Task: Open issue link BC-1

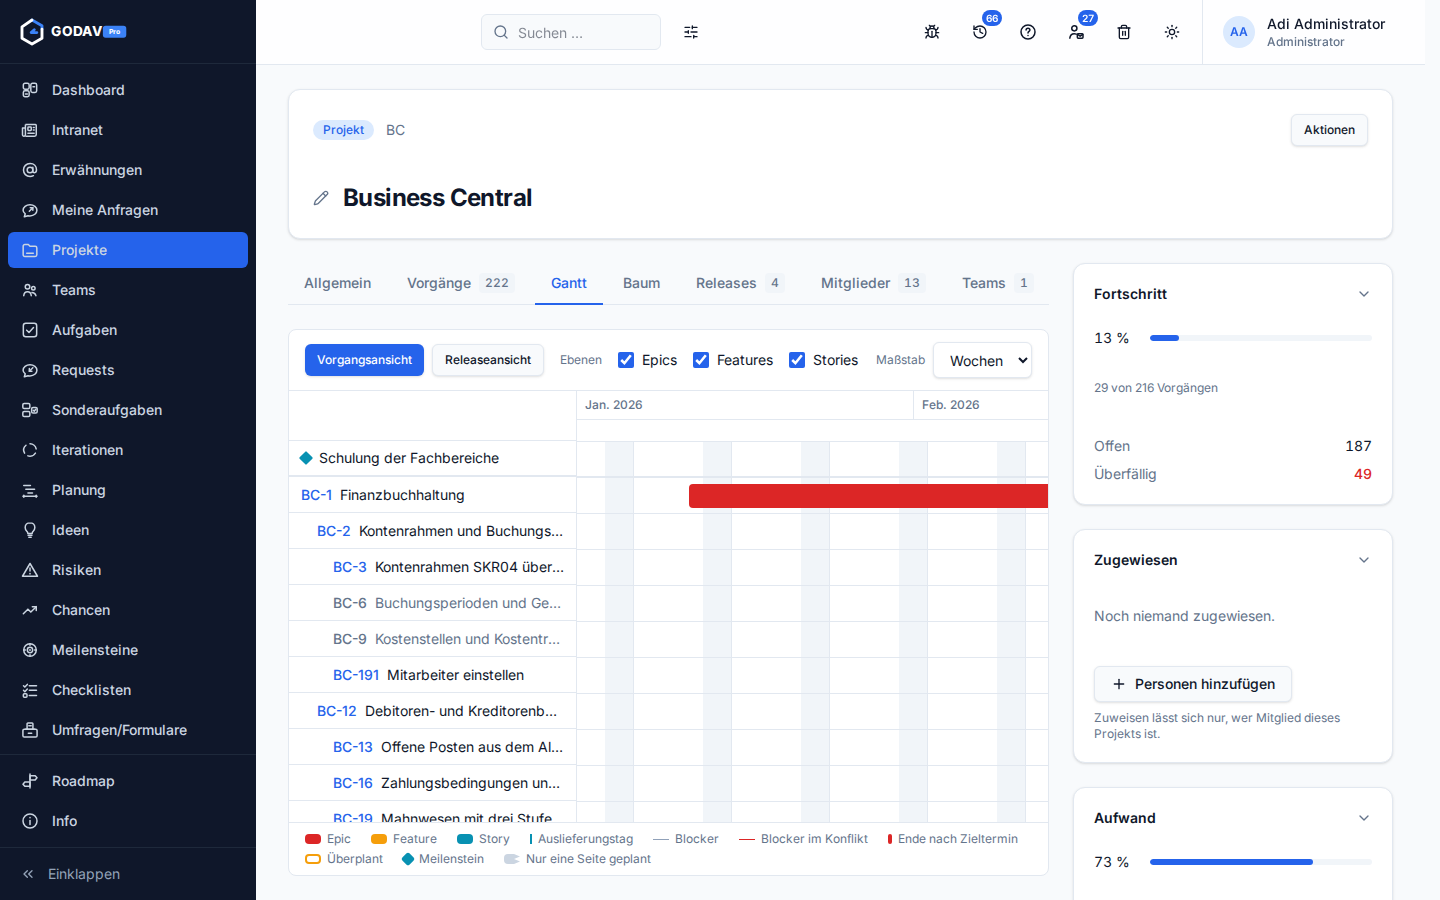Action: 316,495
